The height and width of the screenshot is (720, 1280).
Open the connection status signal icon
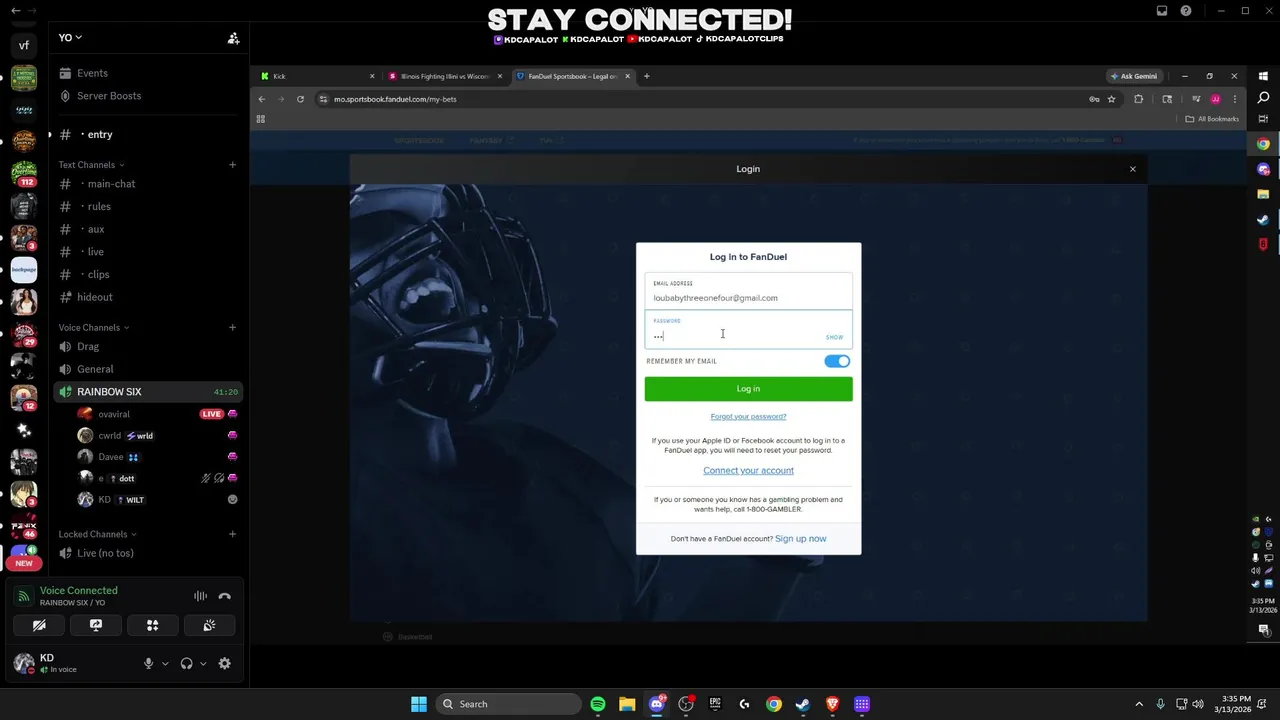[24, 596]
